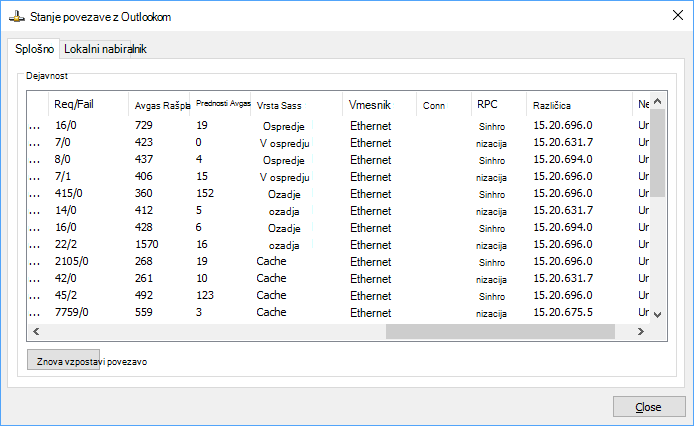Click Req/Fail cell 14/0
The height and width of the screenshot is (426, 694).
pos(66,210)
